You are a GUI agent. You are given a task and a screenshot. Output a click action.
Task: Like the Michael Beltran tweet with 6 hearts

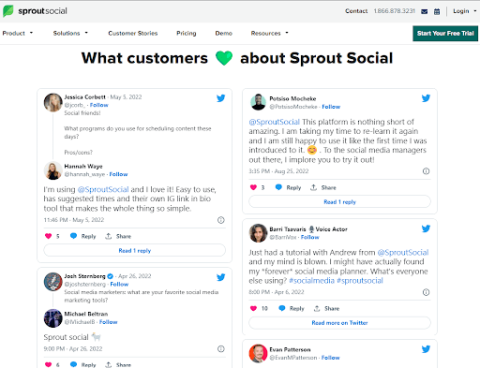48,365
